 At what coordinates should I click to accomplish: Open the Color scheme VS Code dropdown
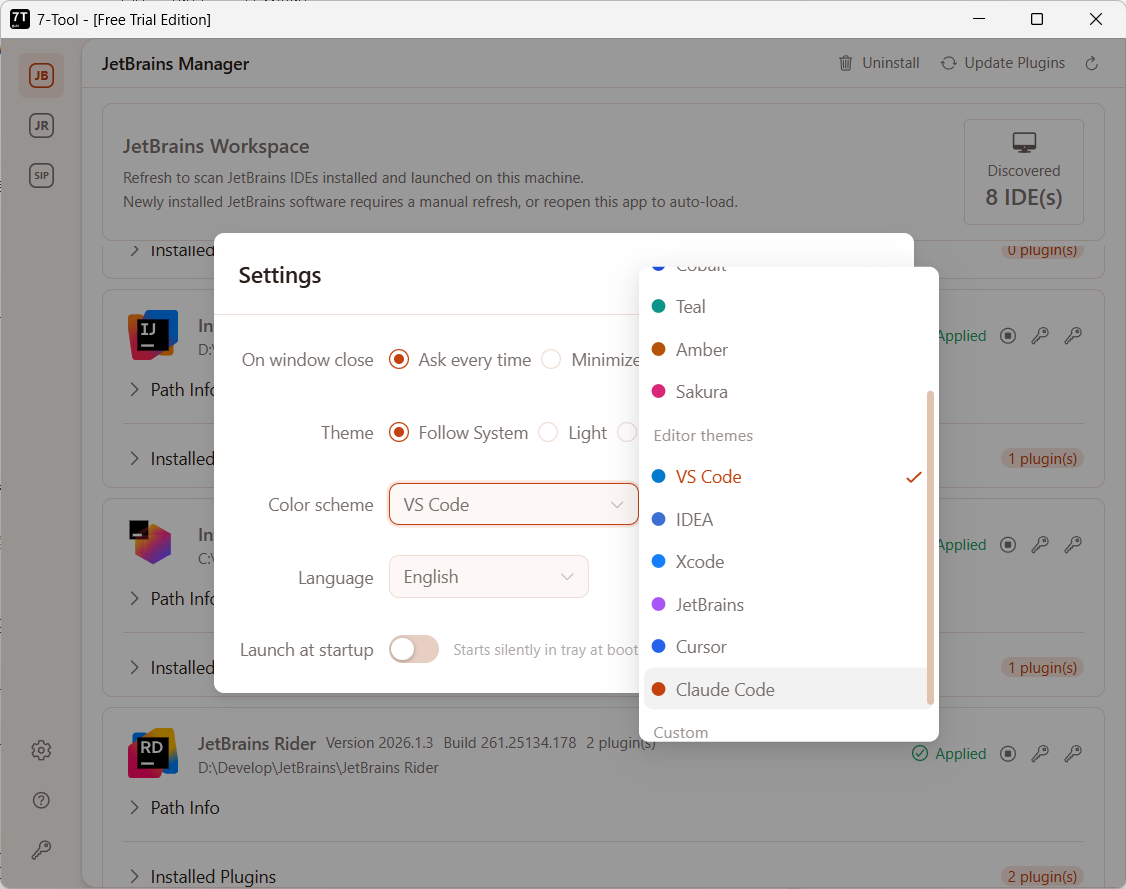tap(513, 504)
